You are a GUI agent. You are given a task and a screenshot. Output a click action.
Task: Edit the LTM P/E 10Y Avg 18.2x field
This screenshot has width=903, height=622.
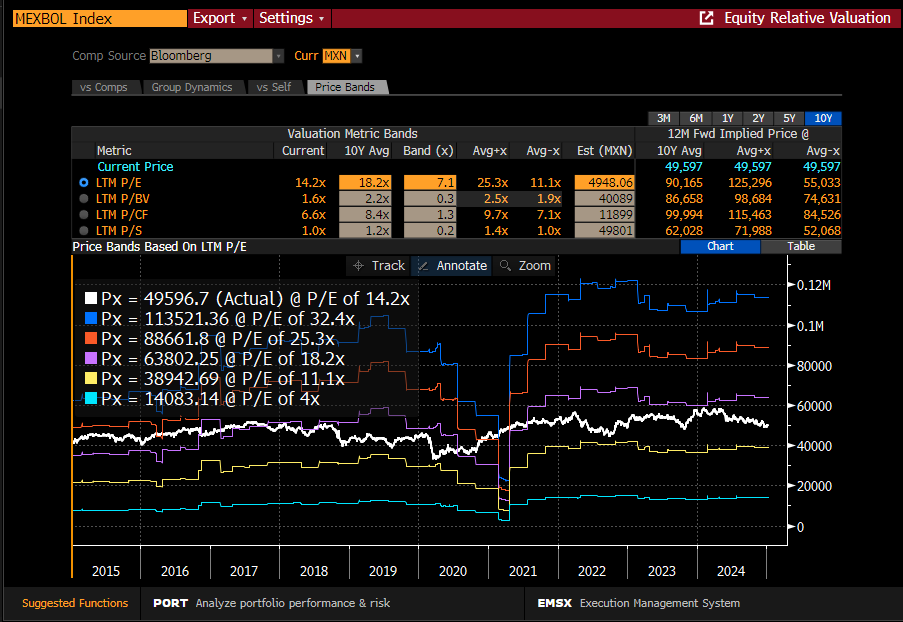365,183
